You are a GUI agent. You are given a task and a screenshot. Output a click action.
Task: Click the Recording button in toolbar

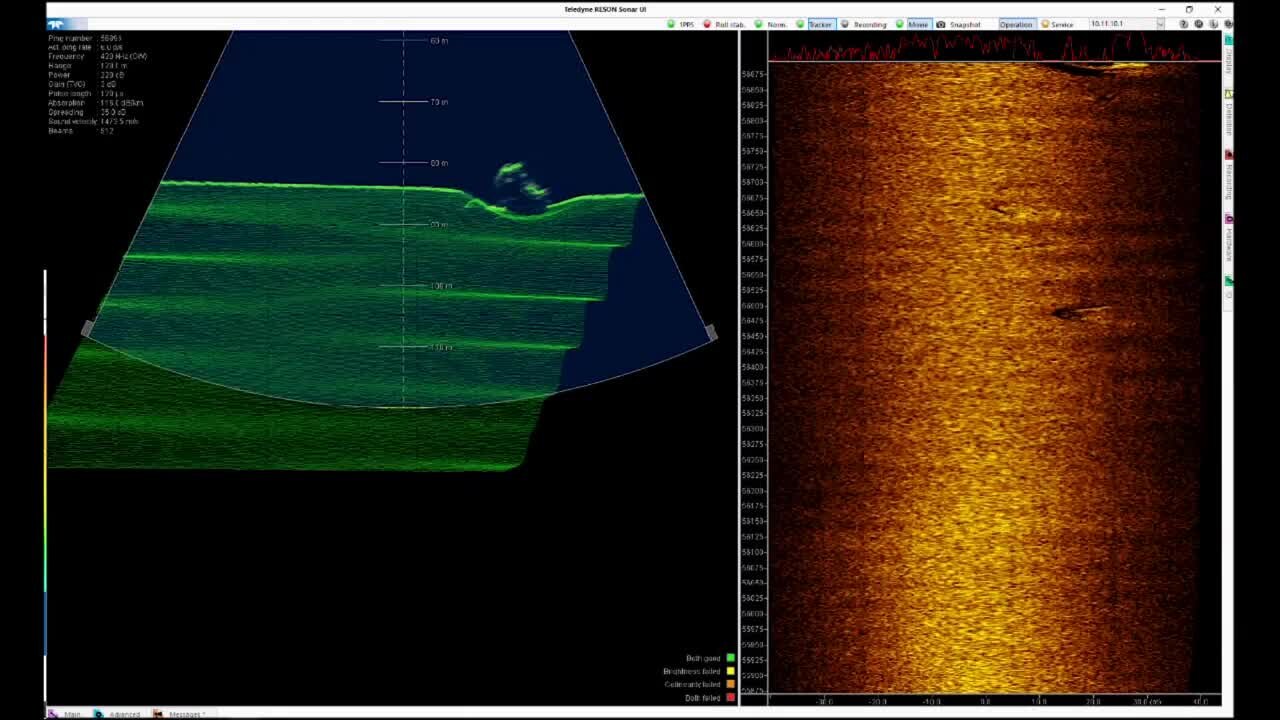point(869,24)
